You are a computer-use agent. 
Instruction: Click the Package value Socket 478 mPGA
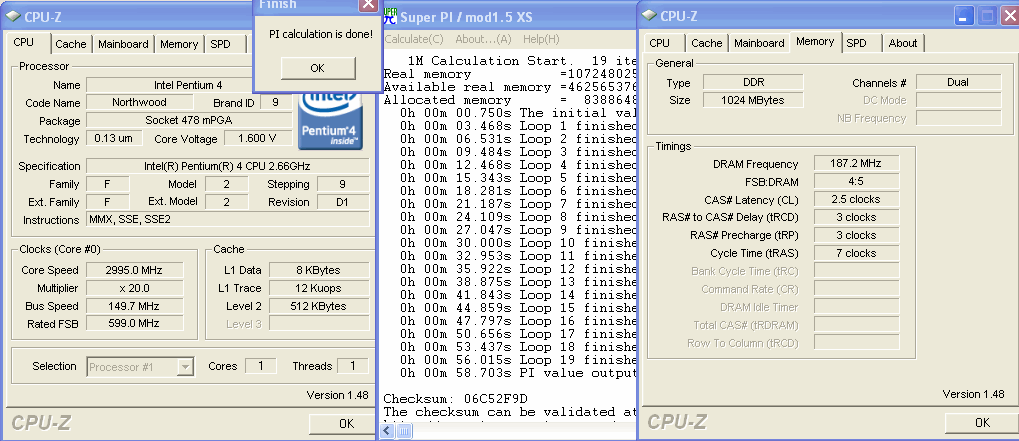188,121
